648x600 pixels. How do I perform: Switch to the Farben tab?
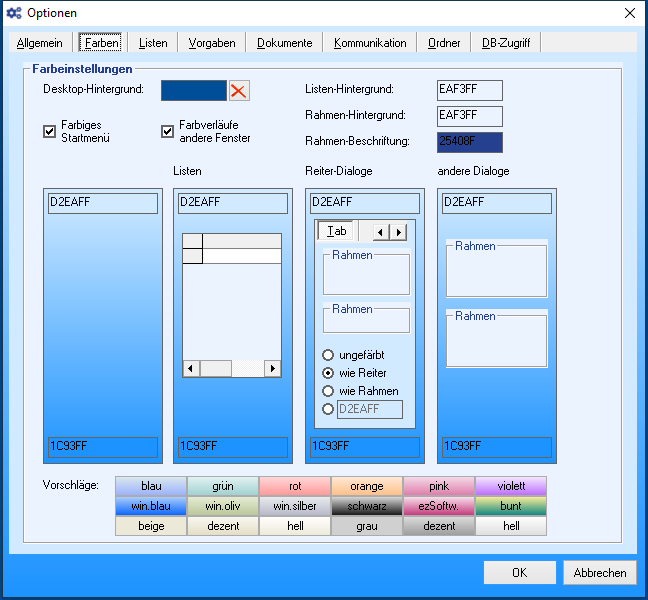coord(100,43)
